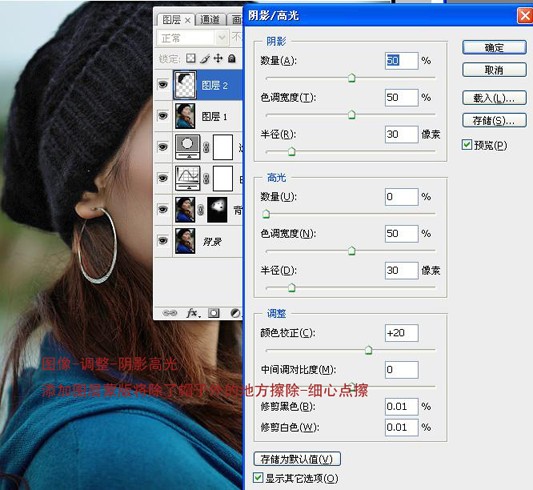Open the 正常 blend mode dropdown

pos(192,37)
